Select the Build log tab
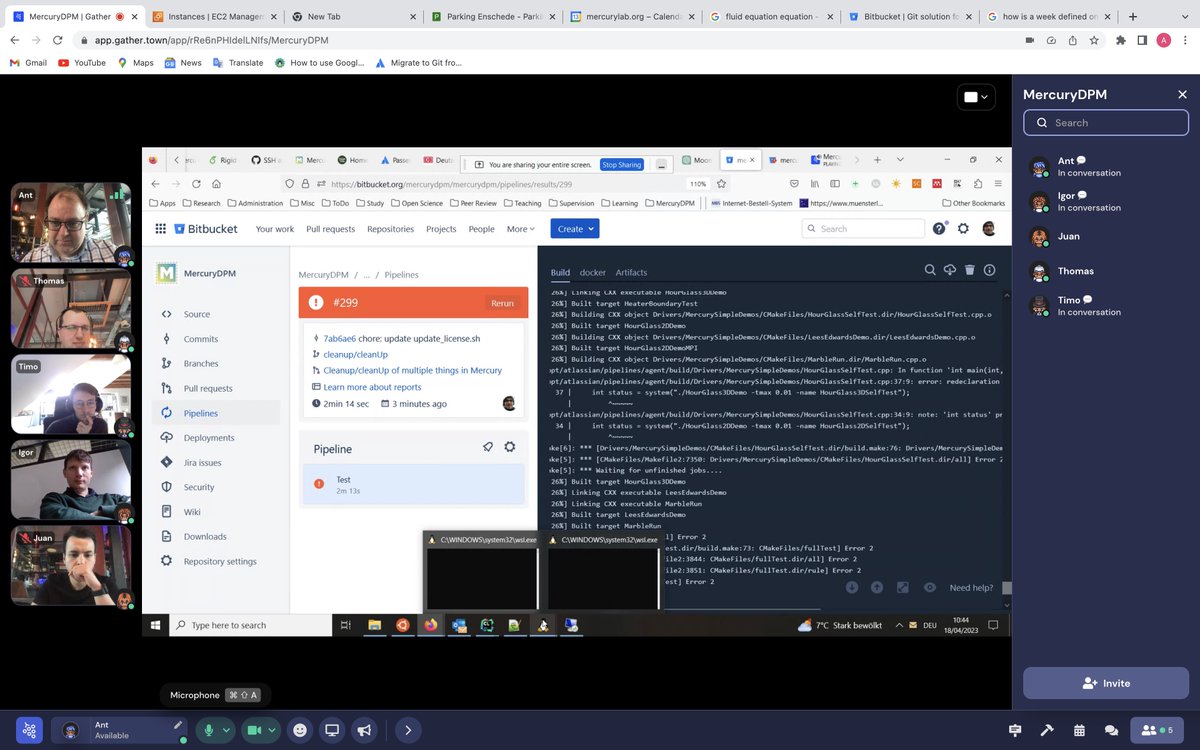This screenshot has width=1200, height=750. pos(560,272)
